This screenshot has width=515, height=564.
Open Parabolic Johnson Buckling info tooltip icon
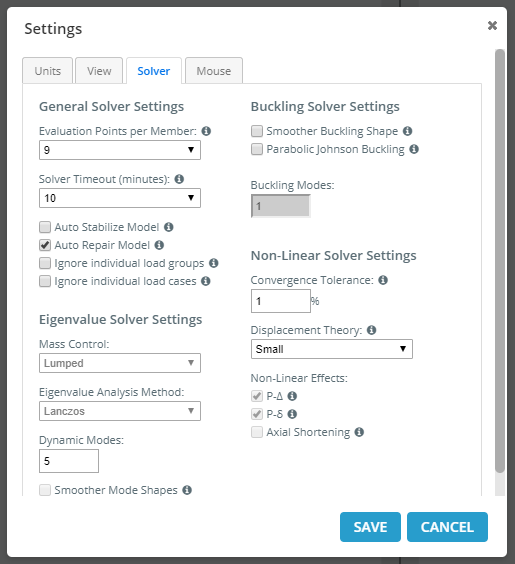[x=414, y=149]
